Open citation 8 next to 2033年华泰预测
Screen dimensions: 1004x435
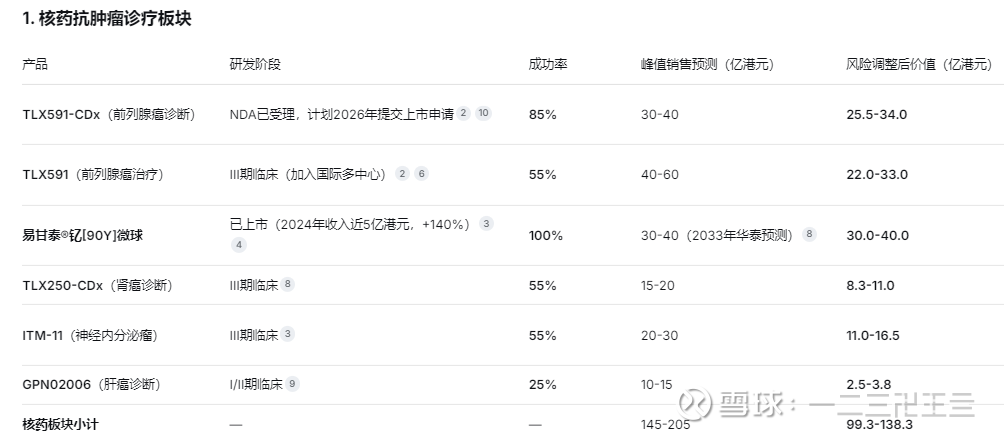[809, 234]
